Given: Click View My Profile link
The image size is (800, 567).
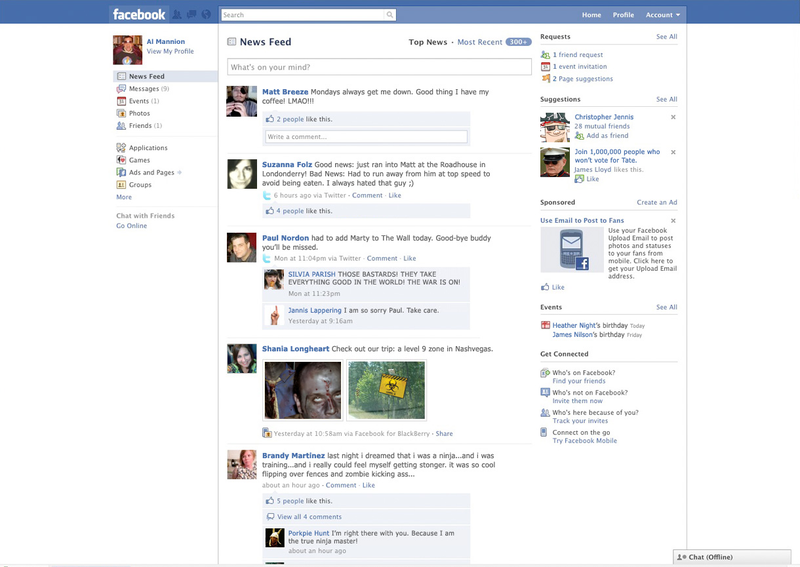Looking at the screenshot, I should [170, 51].
